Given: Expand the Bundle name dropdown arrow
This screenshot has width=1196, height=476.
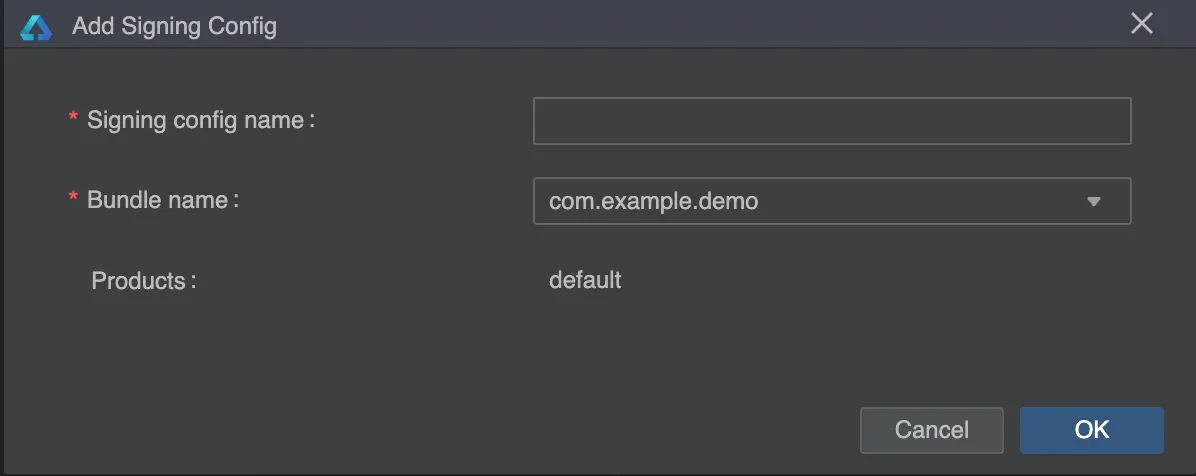Looking at the screenshot, I should pos(1094,201).
